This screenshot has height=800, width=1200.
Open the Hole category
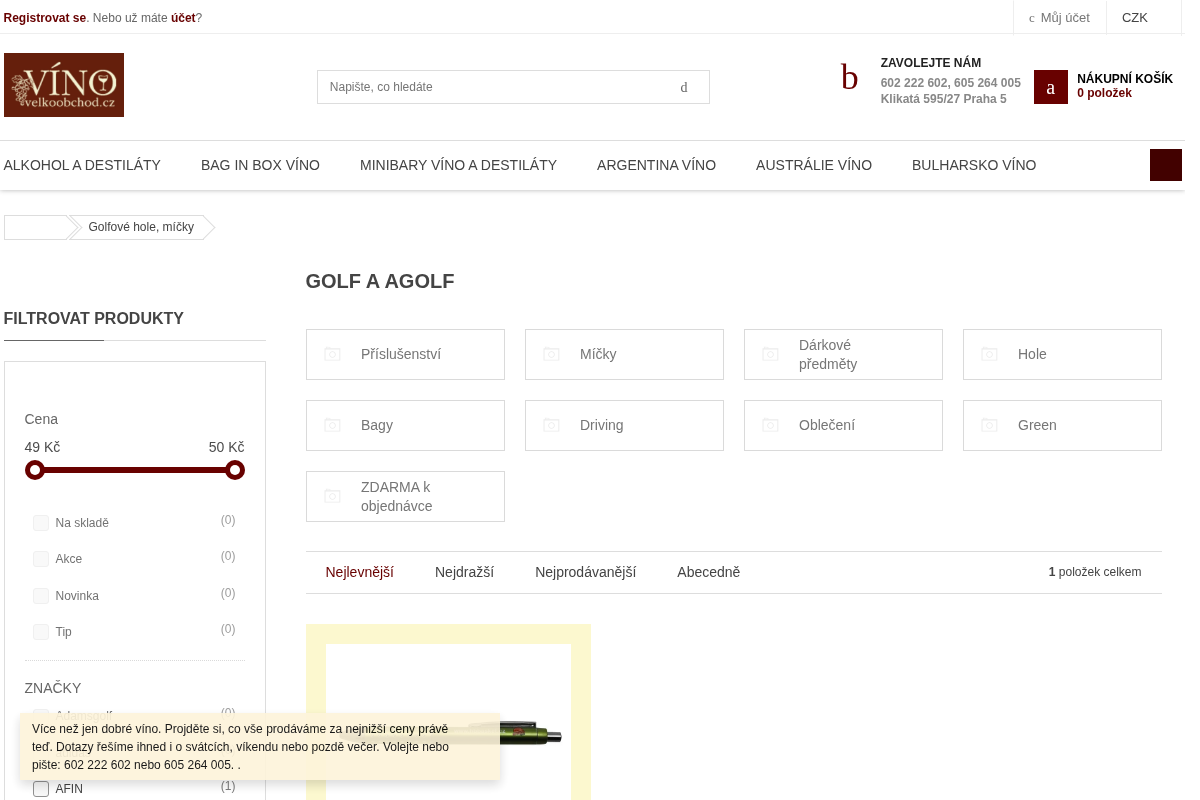pos(1062,354)
